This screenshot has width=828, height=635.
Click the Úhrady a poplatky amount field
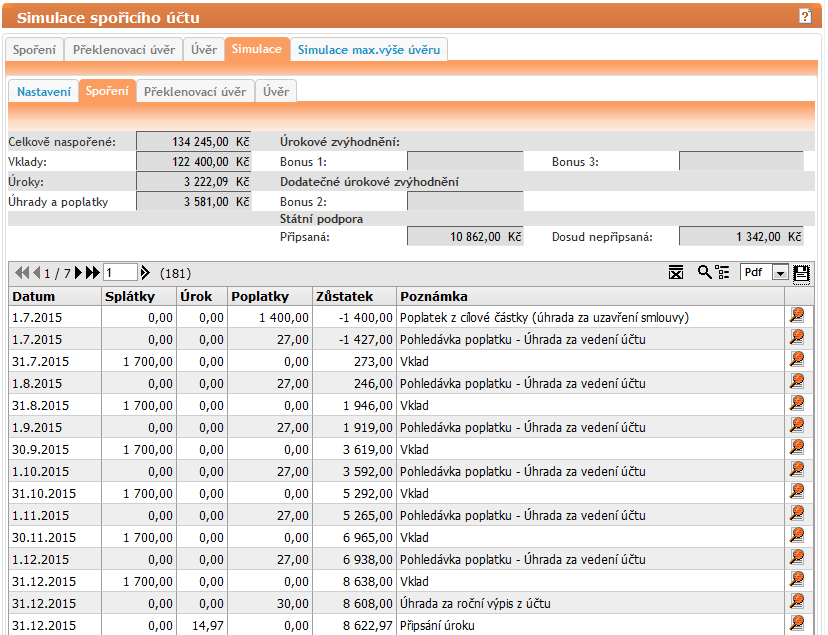[194, 202]
